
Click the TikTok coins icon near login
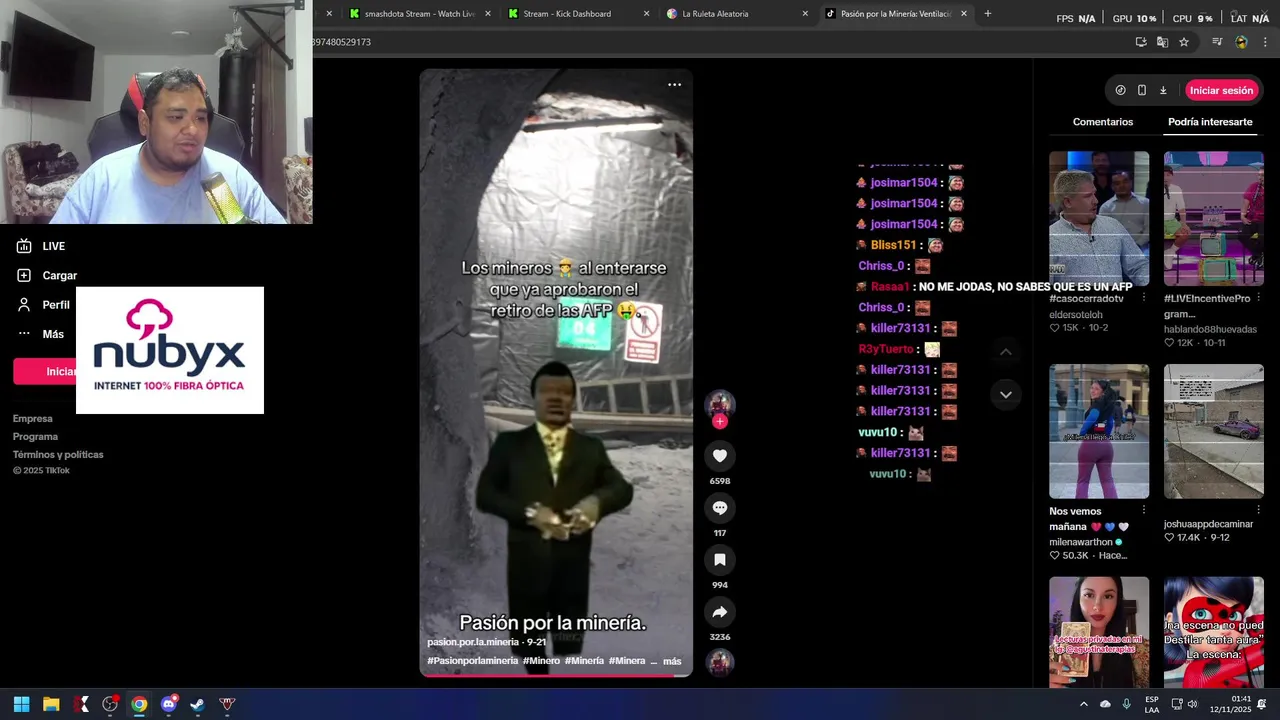pos(1120,90)
